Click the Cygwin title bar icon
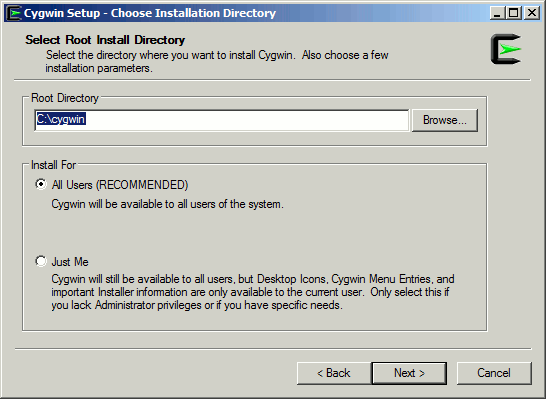The height and width of the screenshot is (399, 546). tap(14, 13)
